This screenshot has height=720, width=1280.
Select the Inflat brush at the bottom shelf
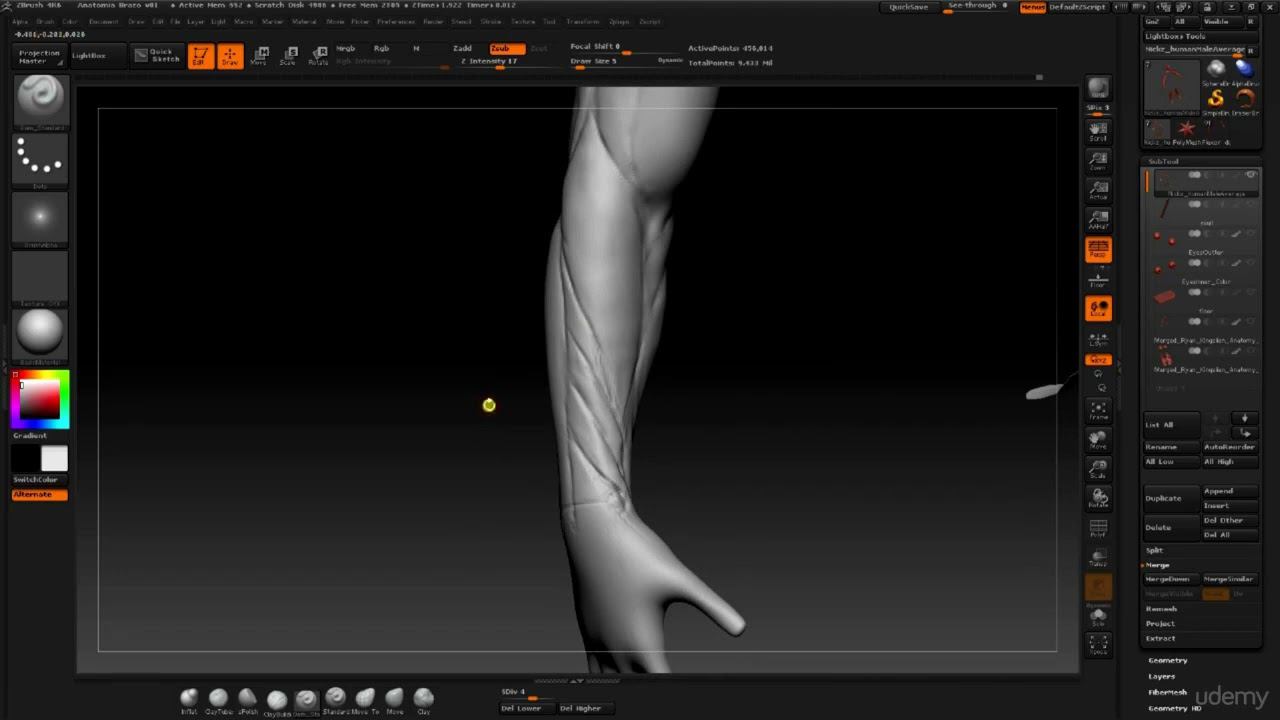(189, 699)
